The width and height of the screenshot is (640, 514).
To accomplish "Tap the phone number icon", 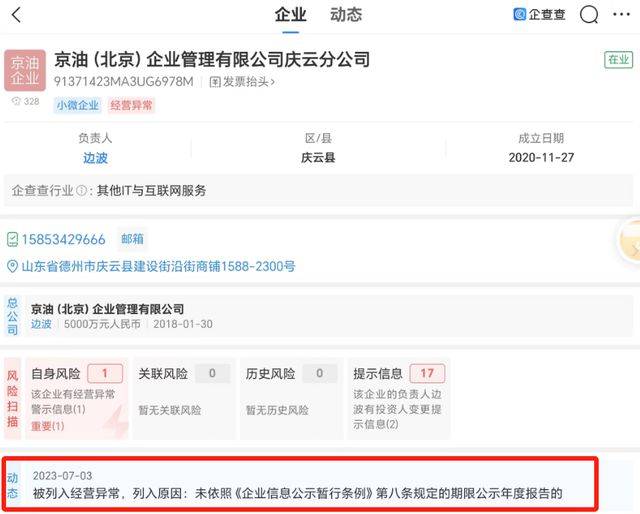I will click(13, 239).
